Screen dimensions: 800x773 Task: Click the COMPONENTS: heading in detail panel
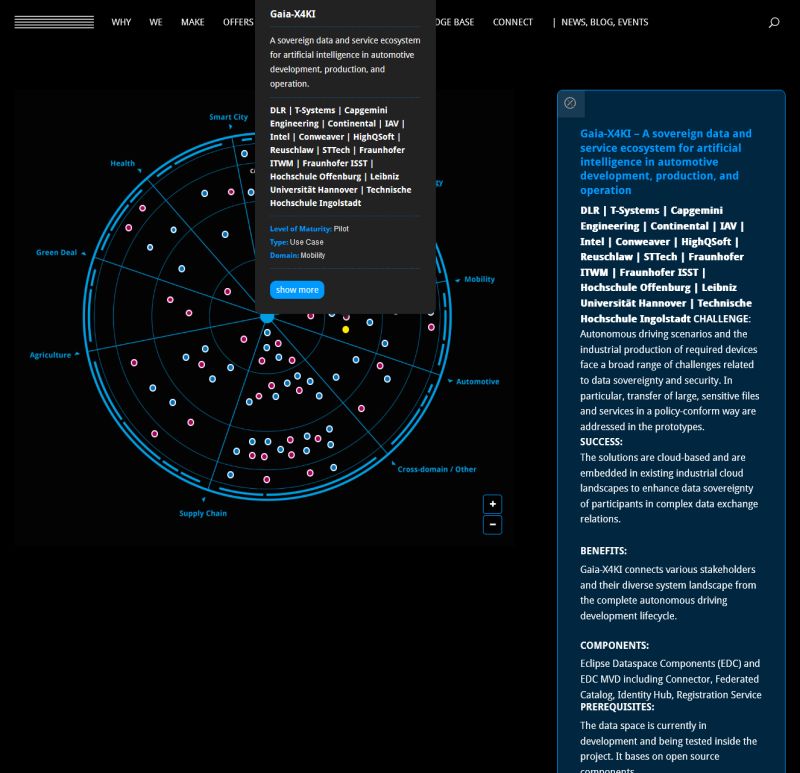[614, 645]
